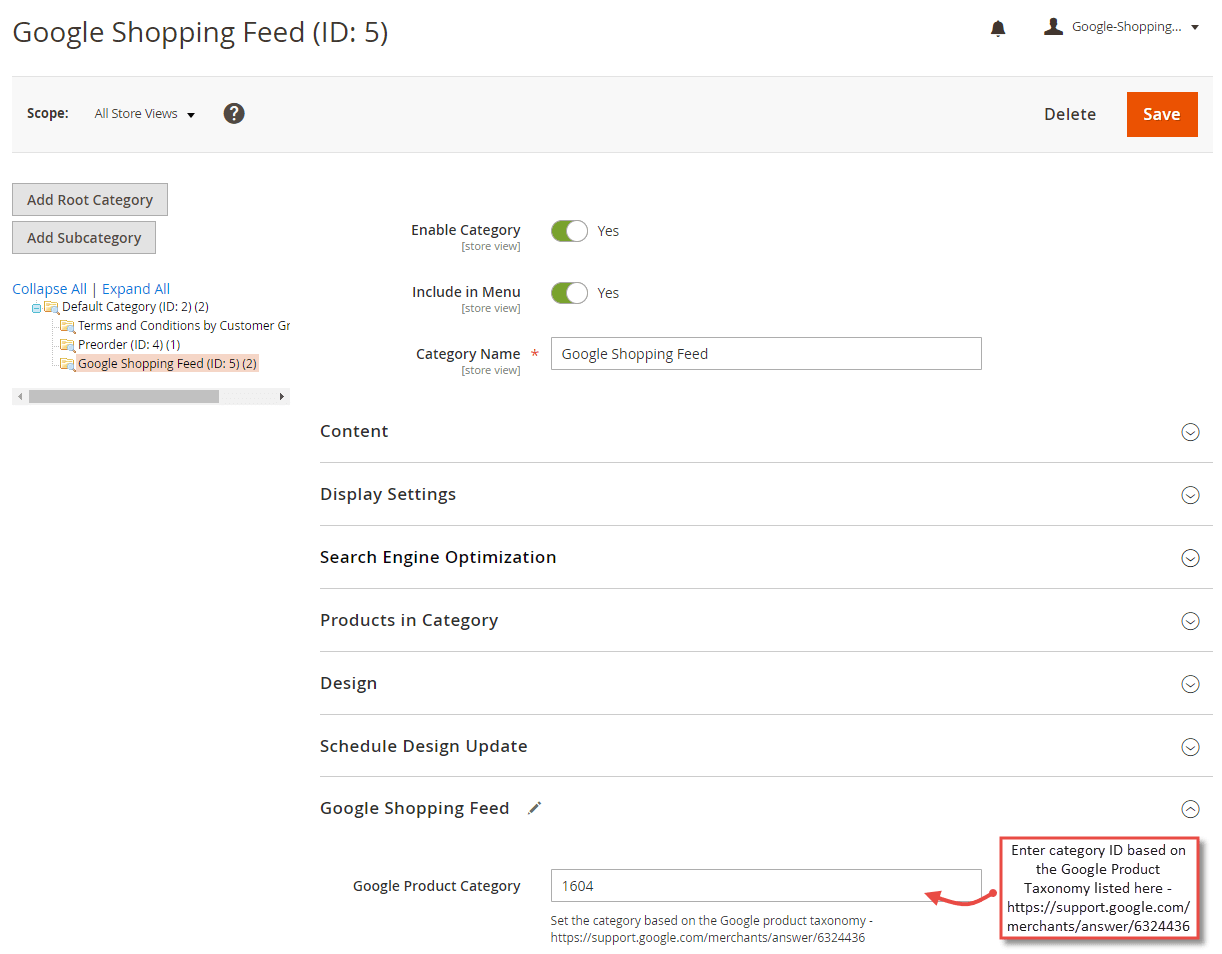Click the tree scrollbar left arrow
1222x954 pixels.
coord(19,397)
